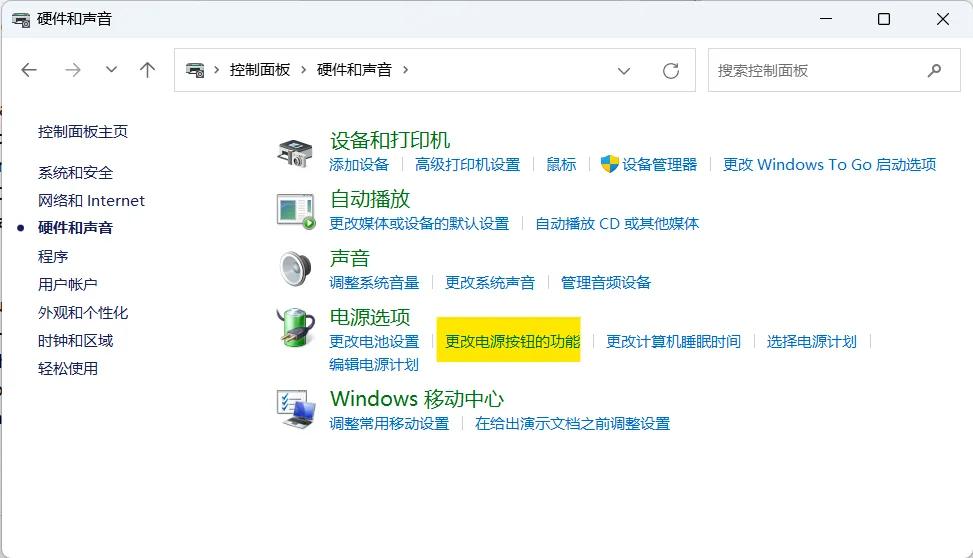
Task: Go back with the back arrow
Action: [29, 70]
